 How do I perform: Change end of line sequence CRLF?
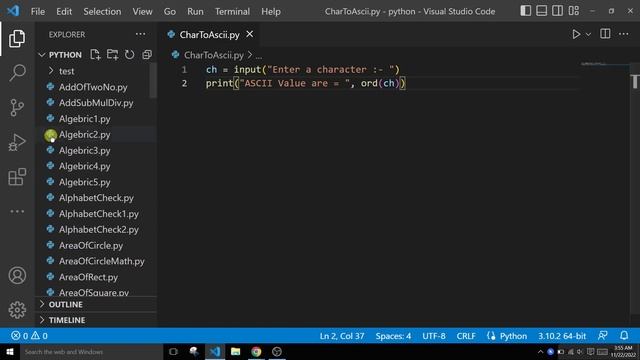pyautogui.click(x=466, y=336)
